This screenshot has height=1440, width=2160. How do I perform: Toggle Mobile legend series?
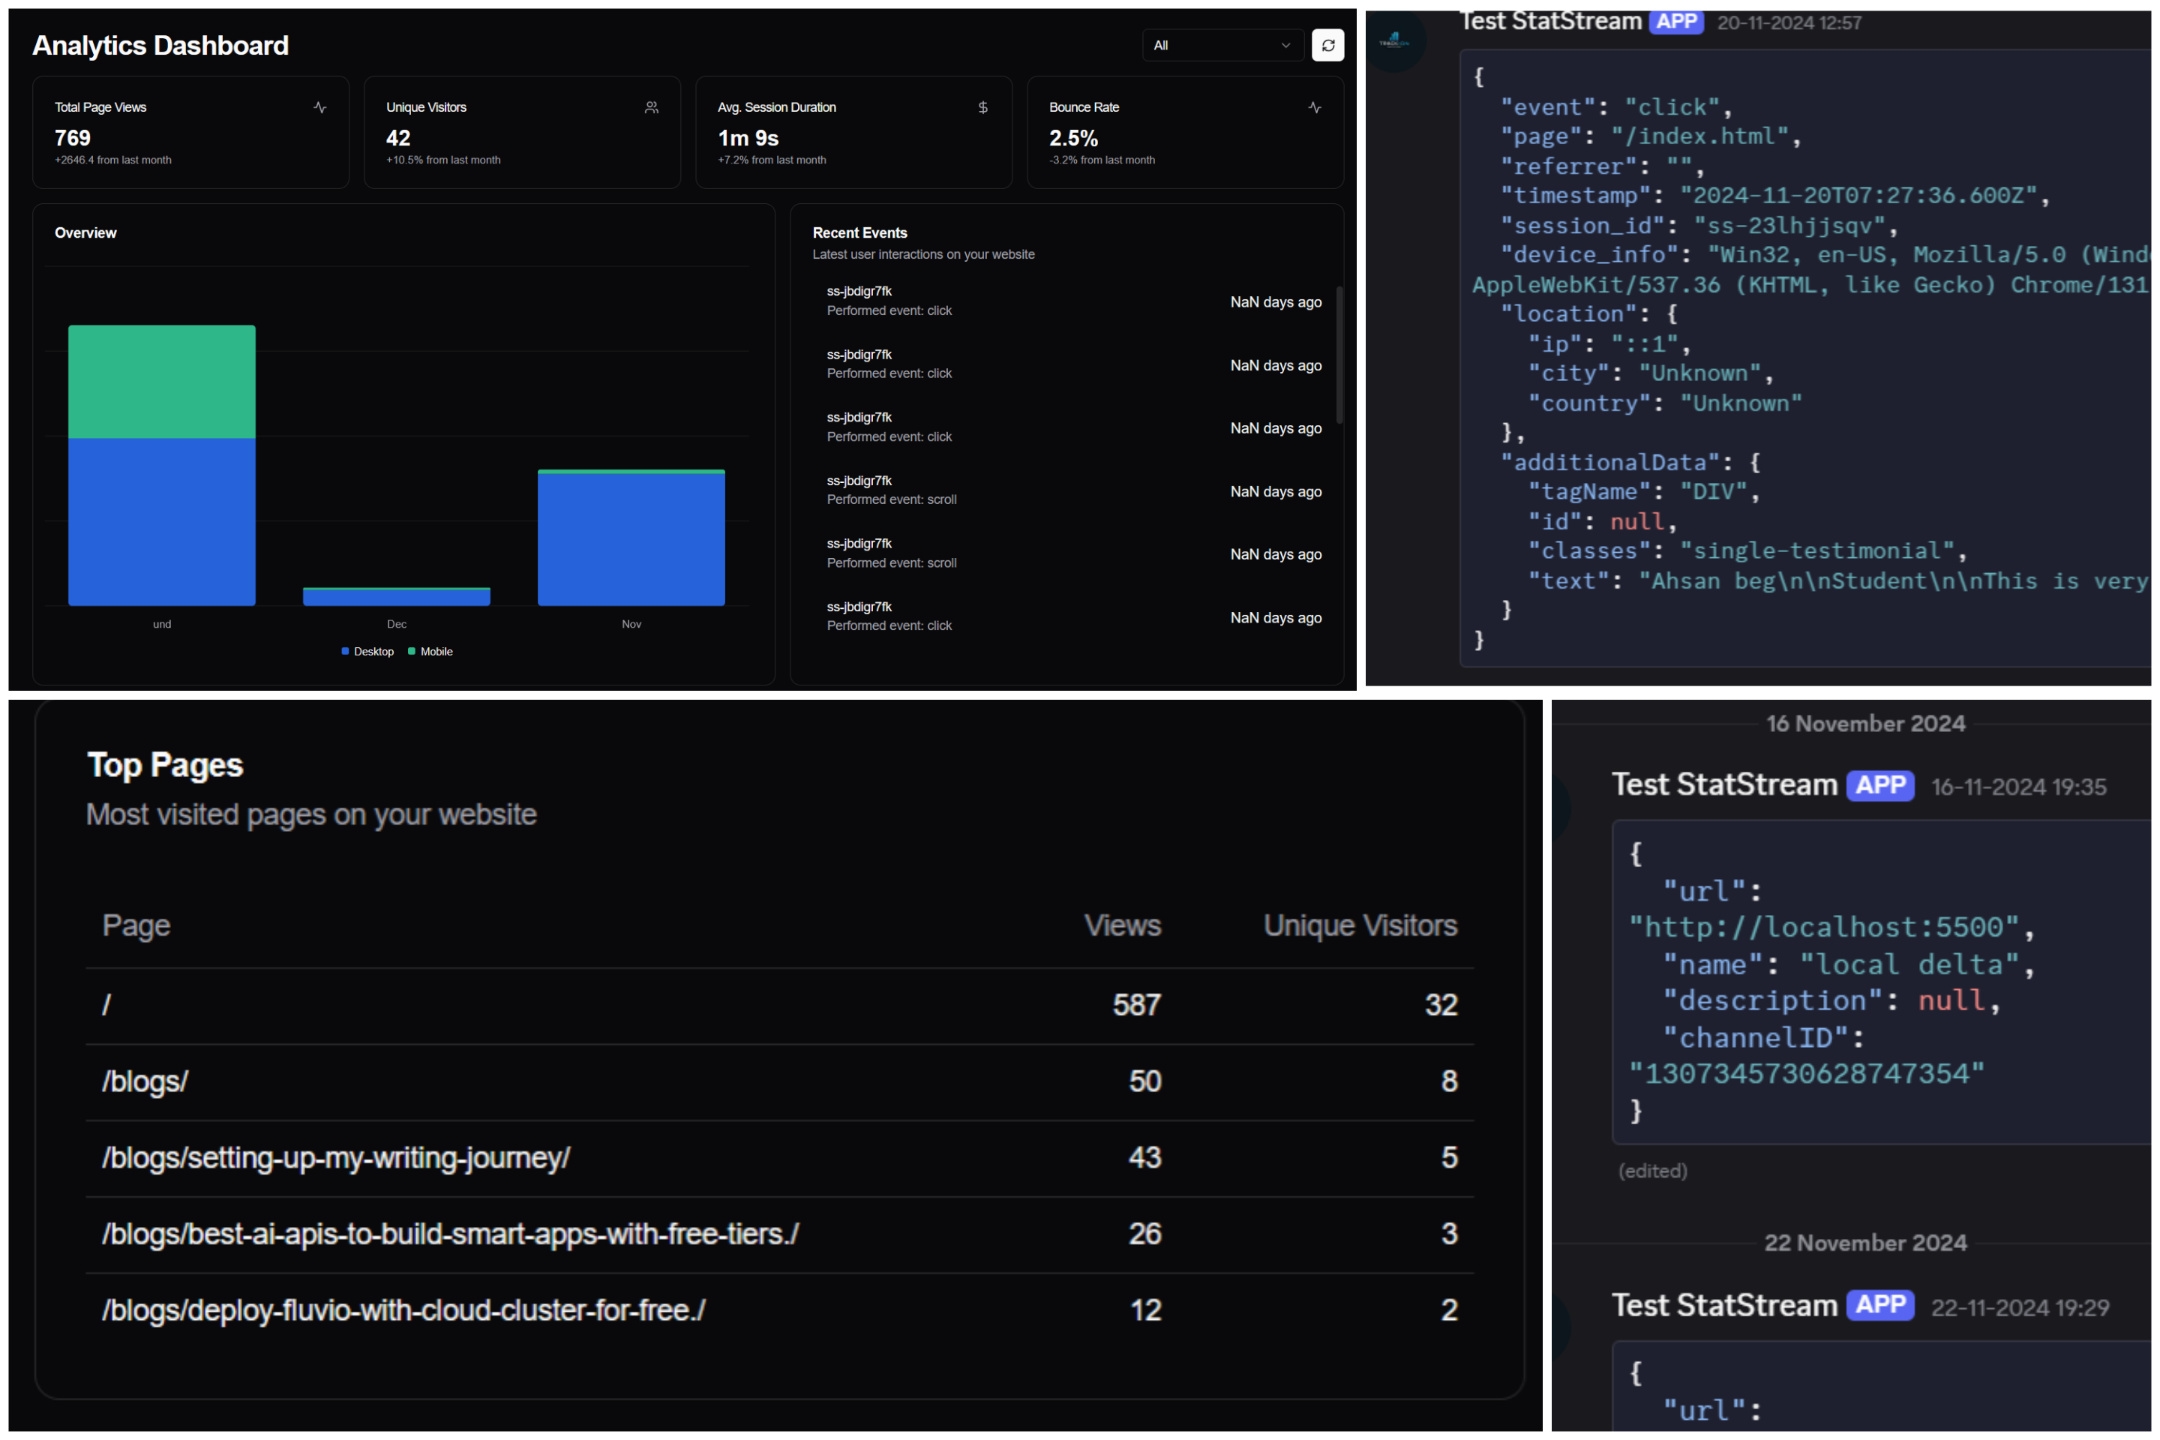[431, 651]
